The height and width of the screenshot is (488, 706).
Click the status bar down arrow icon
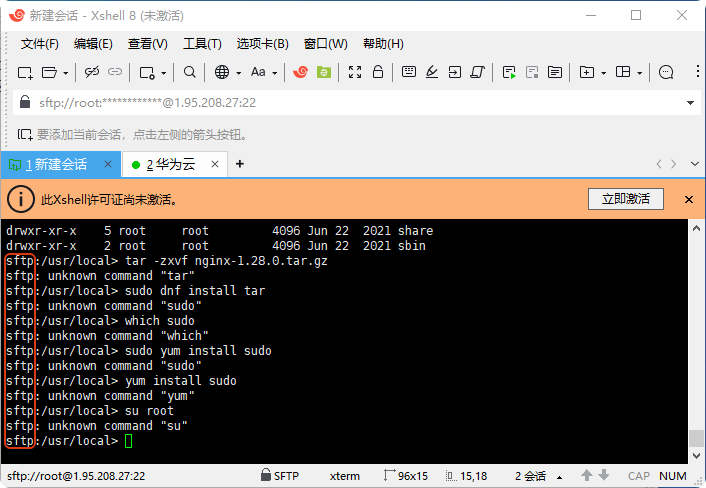(x=604, y=475)
